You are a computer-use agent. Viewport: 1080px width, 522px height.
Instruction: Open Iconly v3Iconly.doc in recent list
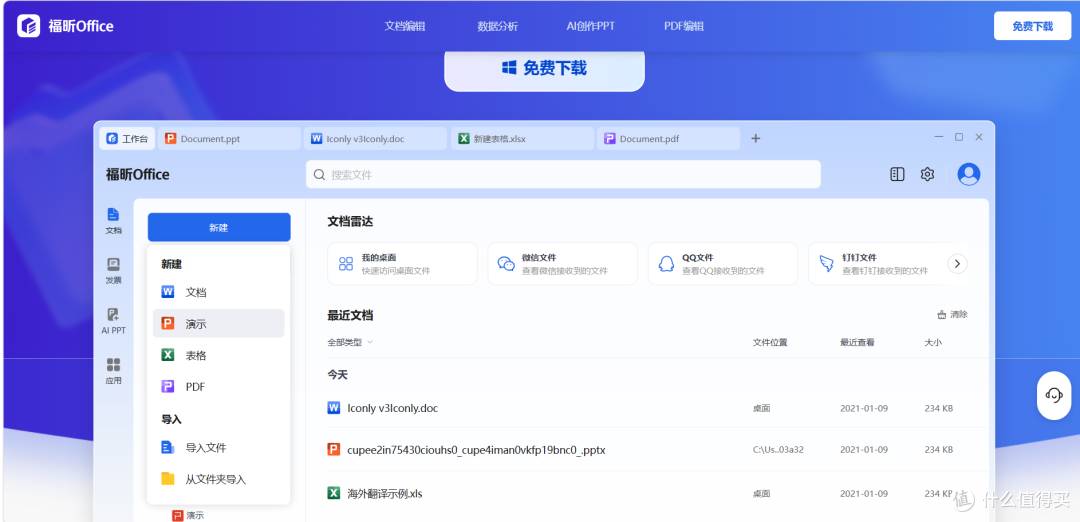click(x=393, y=408)
